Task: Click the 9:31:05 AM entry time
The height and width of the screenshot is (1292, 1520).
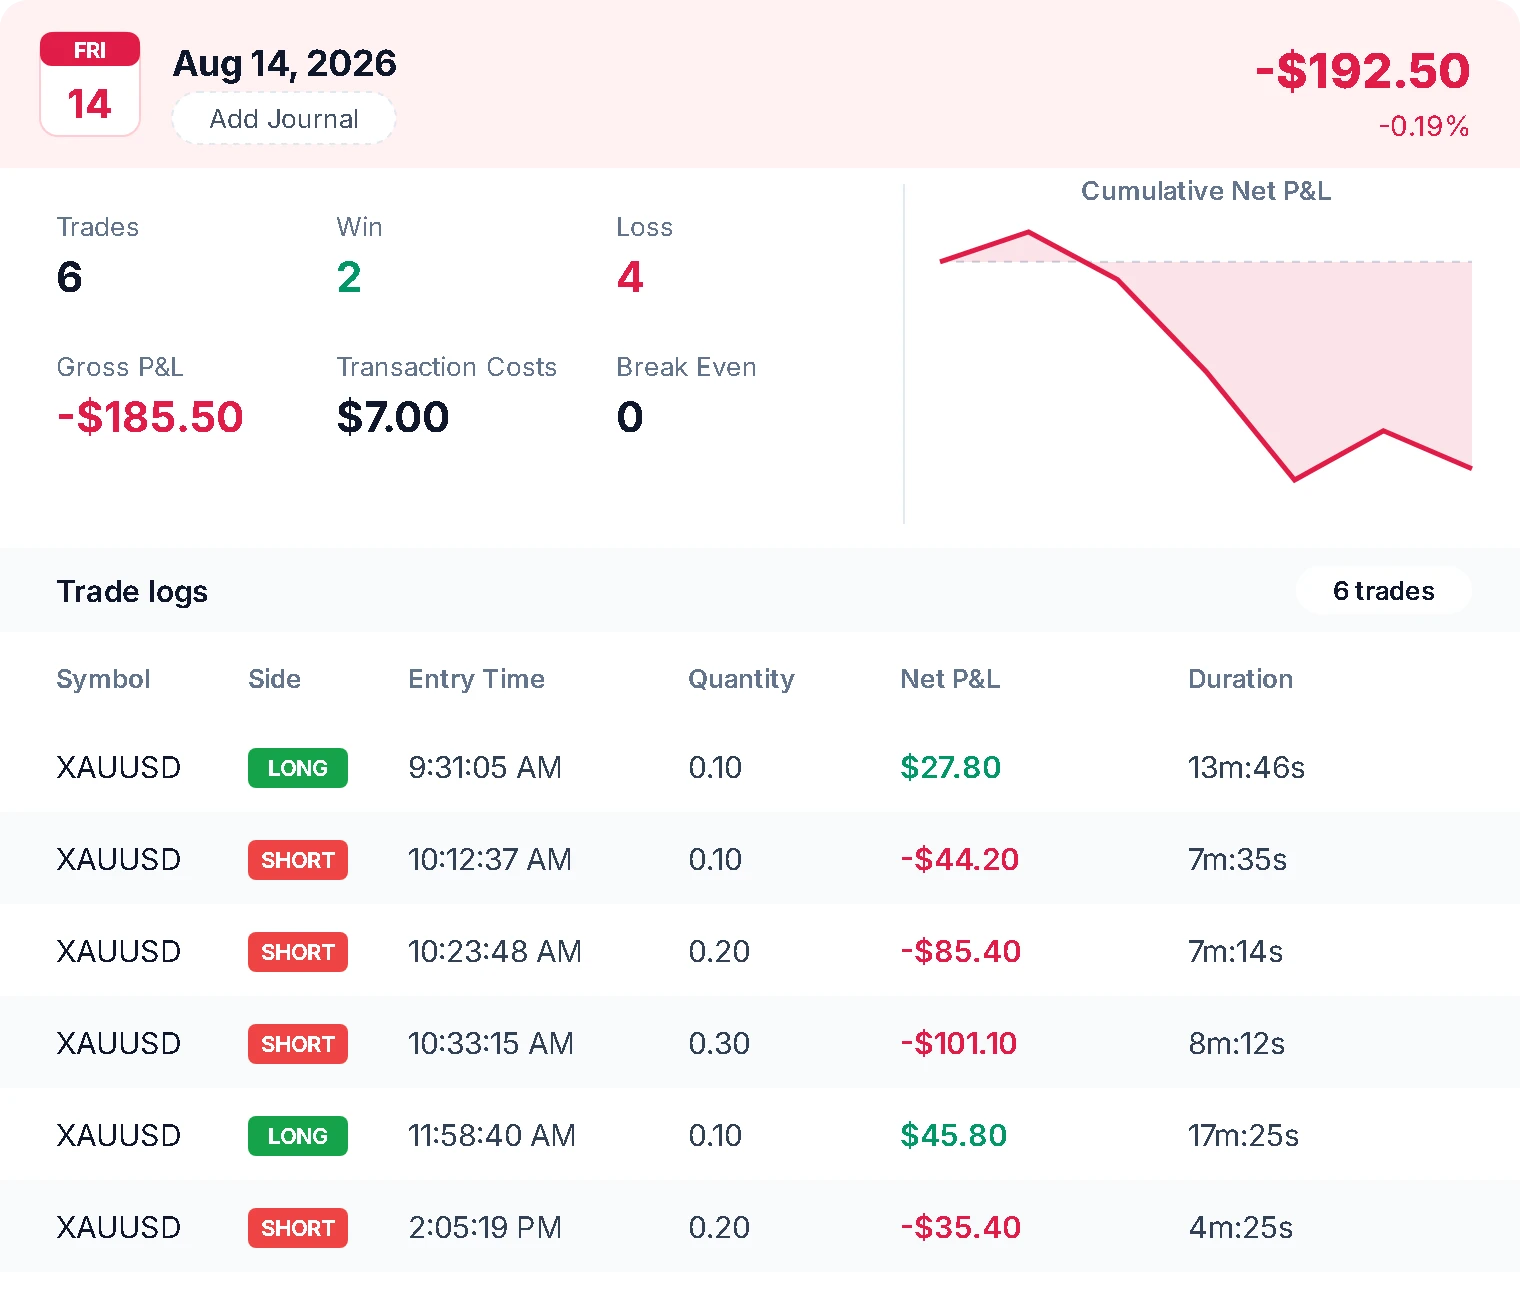Action: 485,767
